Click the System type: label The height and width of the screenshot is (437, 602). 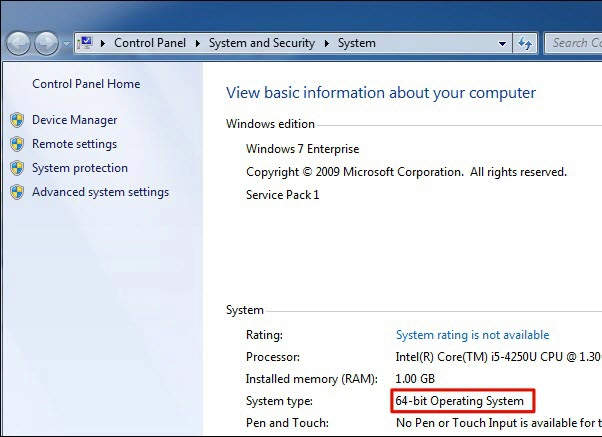click(279, 401)
